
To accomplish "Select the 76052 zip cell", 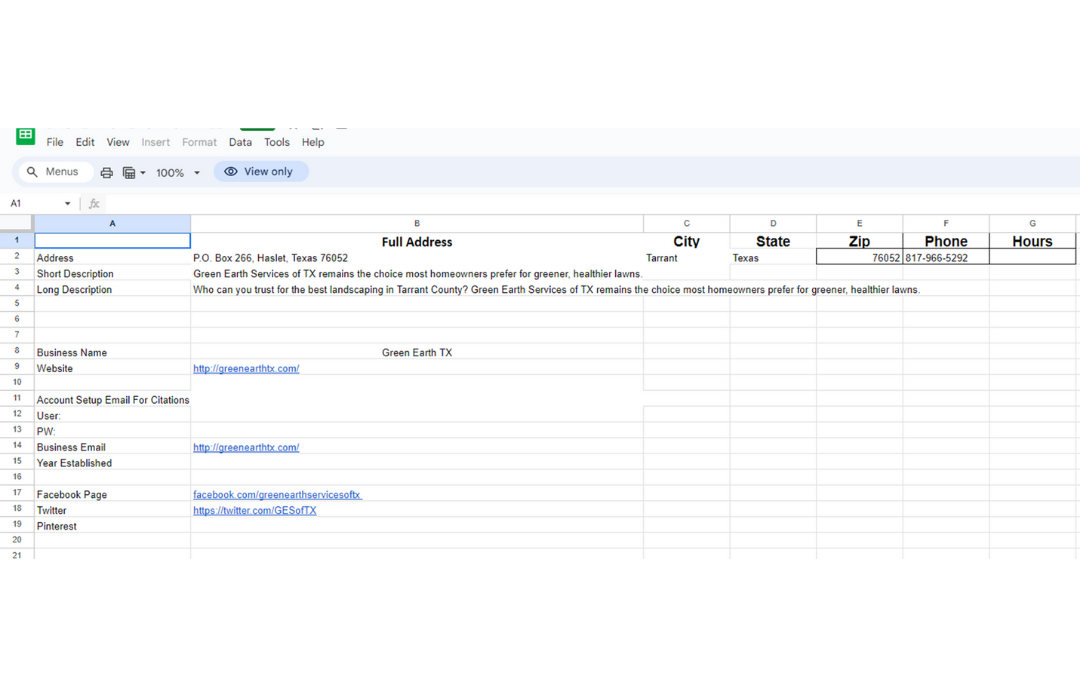I will tap(860, 258).
